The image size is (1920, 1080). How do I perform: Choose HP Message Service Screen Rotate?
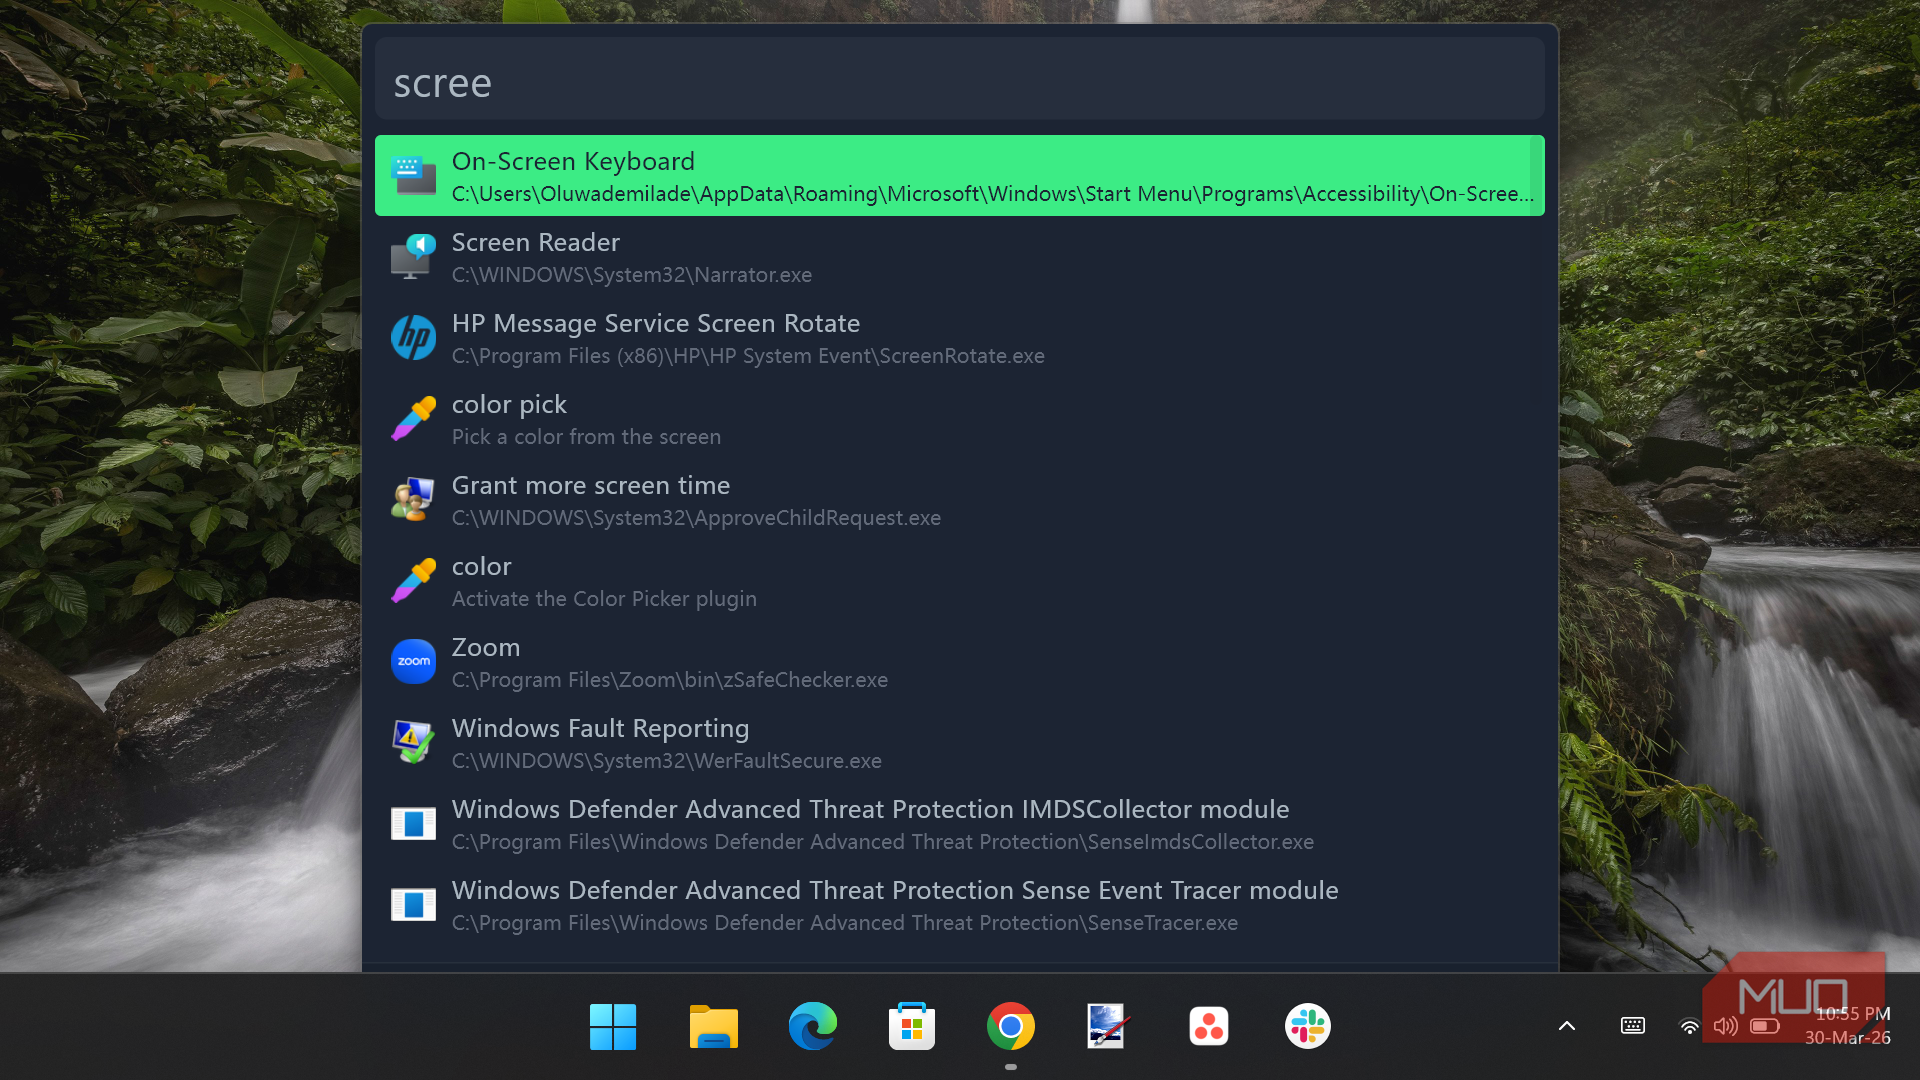pyautogui.click(x=960, y=338)
